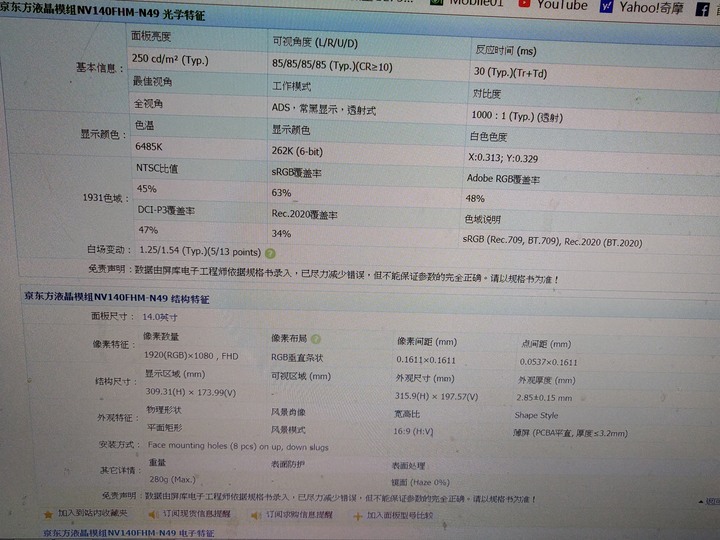Add panel to site favorites link
The width and height of the screenshot is (720, 540).
tap(92, 513)
